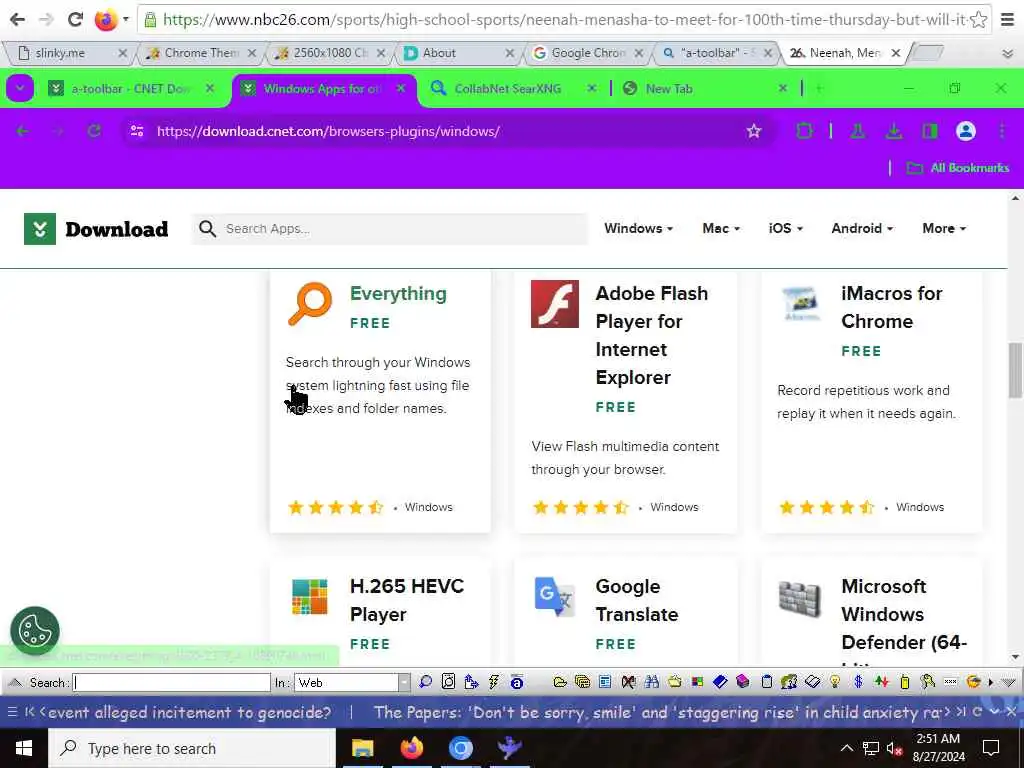
Task: Click the page vertical scrollbar thumb
Action: pyautogui.click(x=1016, y=370)
